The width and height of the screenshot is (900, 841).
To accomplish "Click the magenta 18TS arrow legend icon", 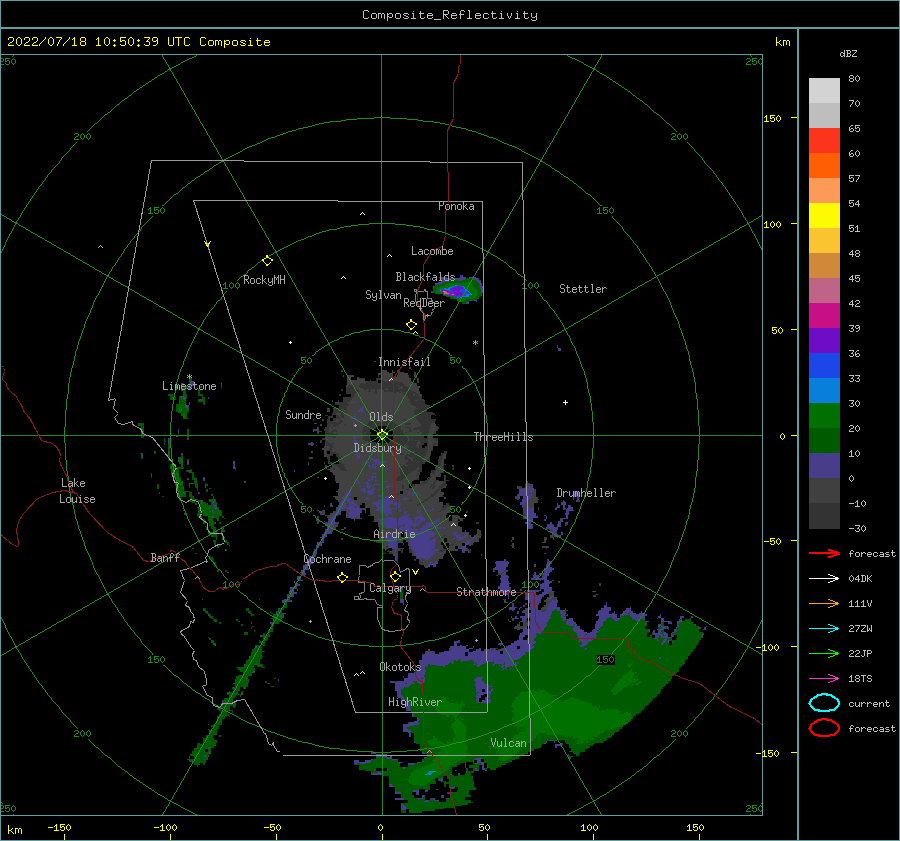I will (824, 679).
